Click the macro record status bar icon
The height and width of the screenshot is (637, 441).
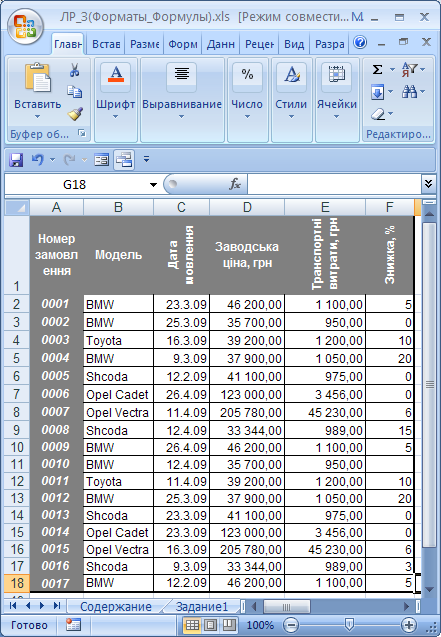coord(74,624)
